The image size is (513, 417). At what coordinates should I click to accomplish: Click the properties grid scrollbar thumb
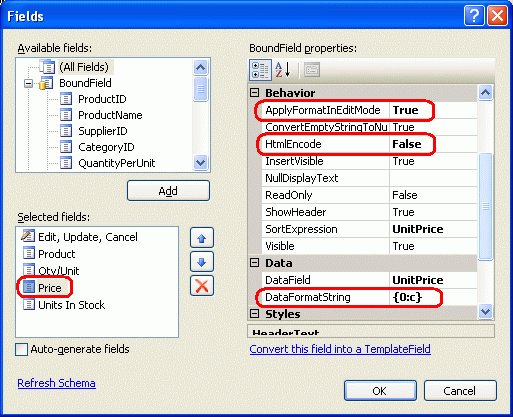[x=485, y=207]
